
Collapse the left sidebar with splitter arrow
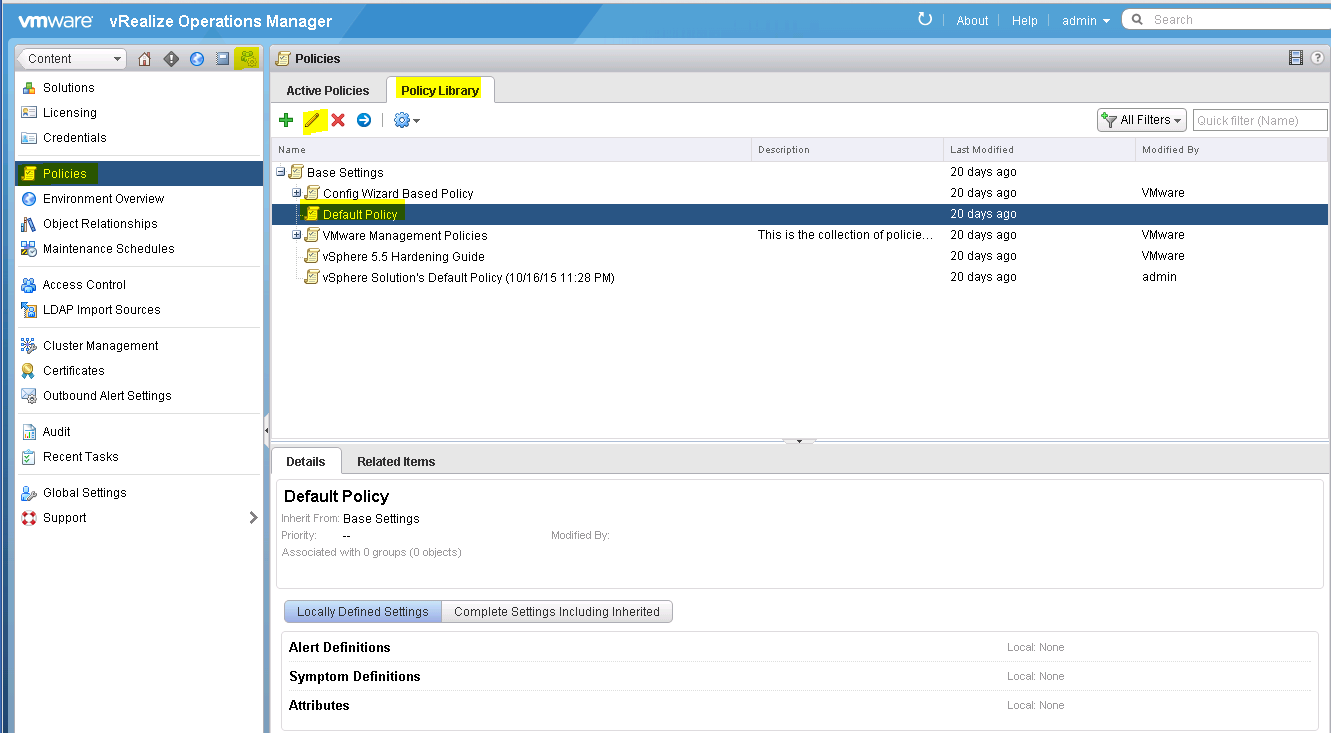(266, 430)
